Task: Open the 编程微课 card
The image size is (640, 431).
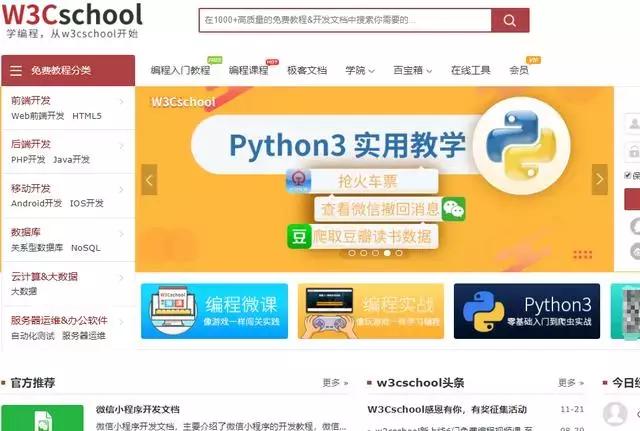Action: [x=214, y=311]
